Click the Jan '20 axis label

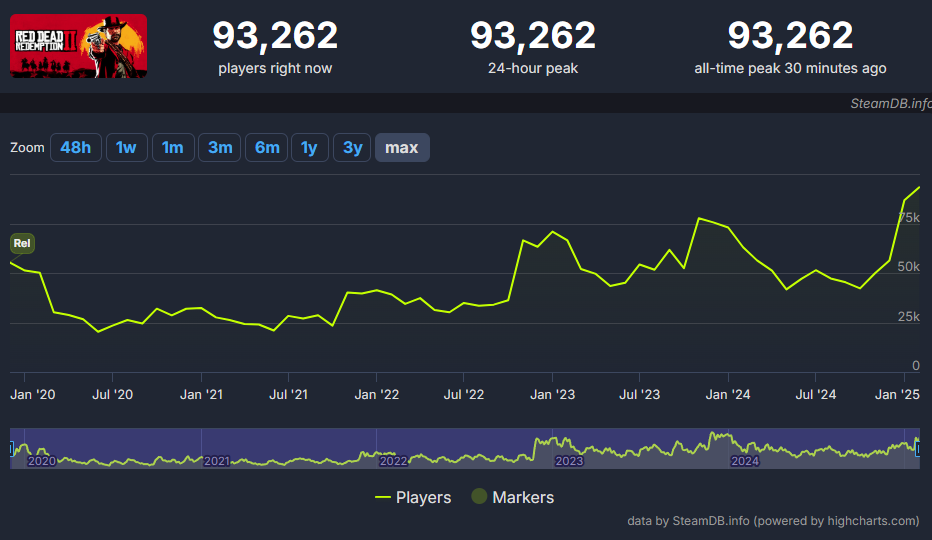click(33, 395)
